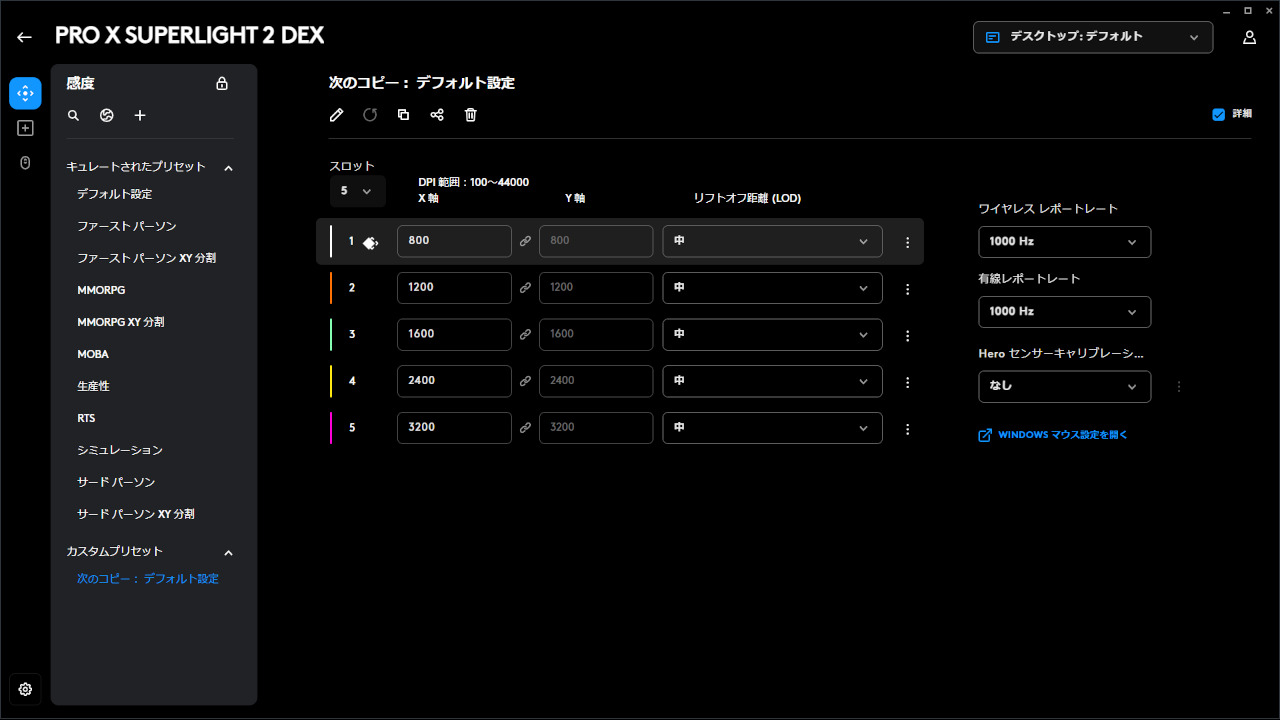This screenshot has height=720, width=1280.
Task: Select the サード パーソン preset
Action: (x=116, y=482)
